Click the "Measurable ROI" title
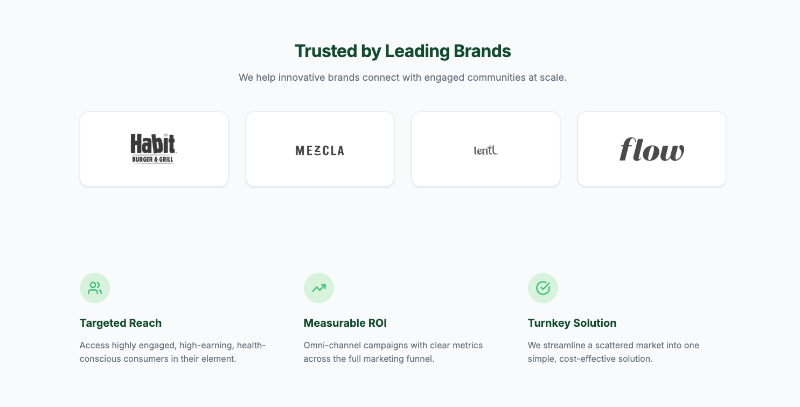The image size is (800, 407). (345, 323)
